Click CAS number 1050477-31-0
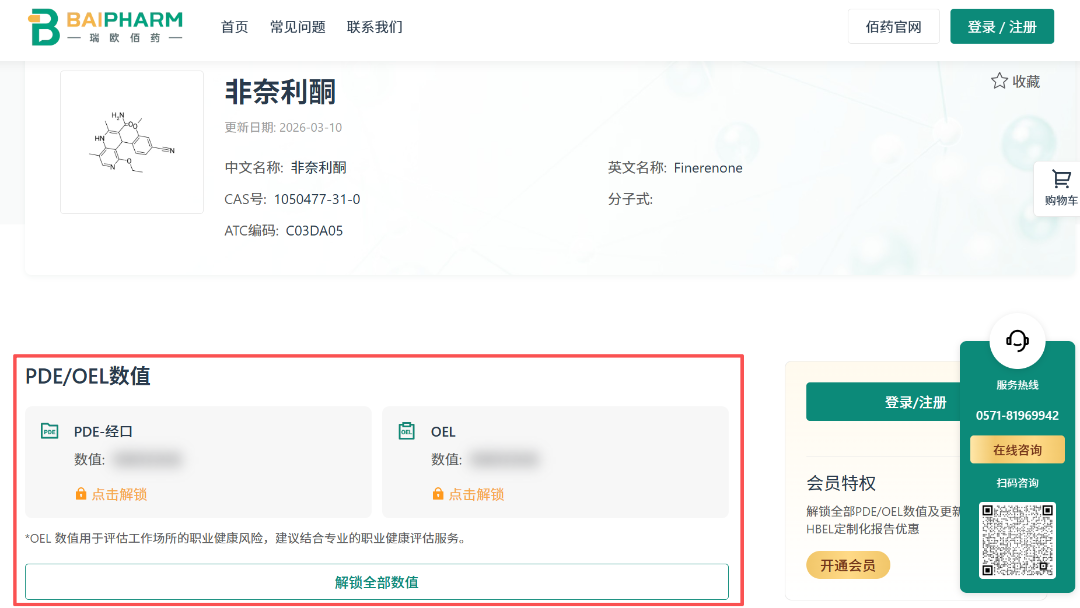The image size is (1080, 608). [317, 199]
